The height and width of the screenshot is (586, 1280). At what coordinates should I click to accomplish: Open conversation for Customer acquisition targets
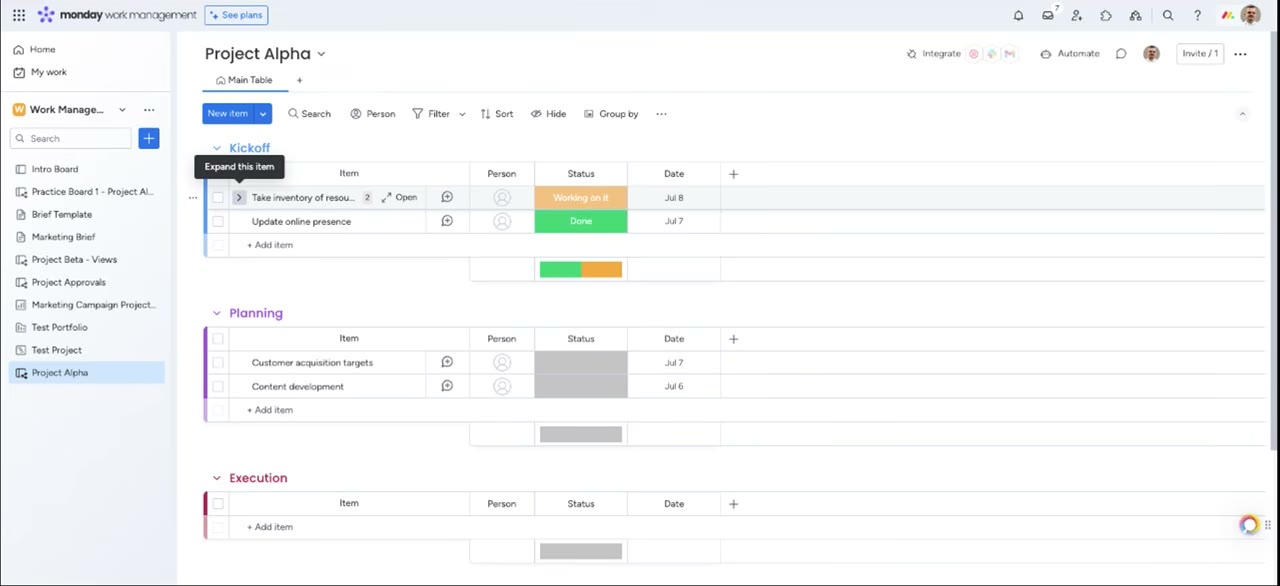pyautogui.click(x=447, y=362)
